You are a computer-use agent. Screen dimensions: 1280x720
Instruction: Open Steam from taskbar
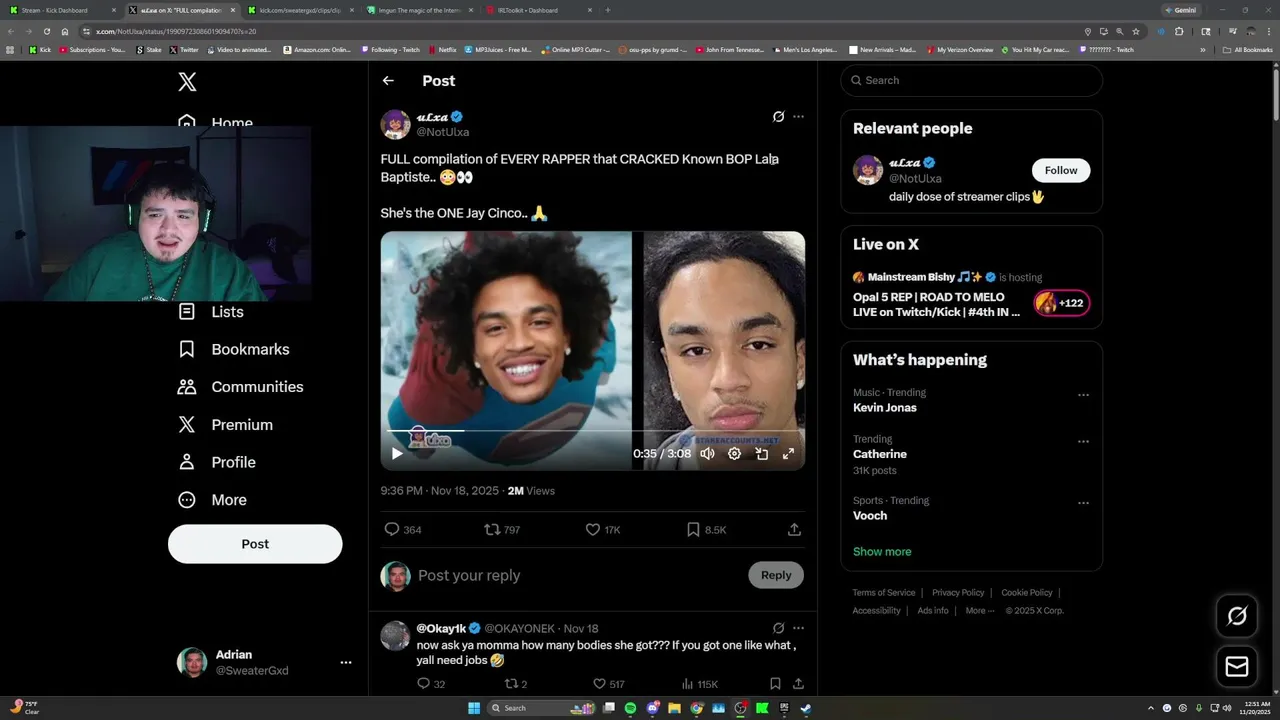[806, 708]
